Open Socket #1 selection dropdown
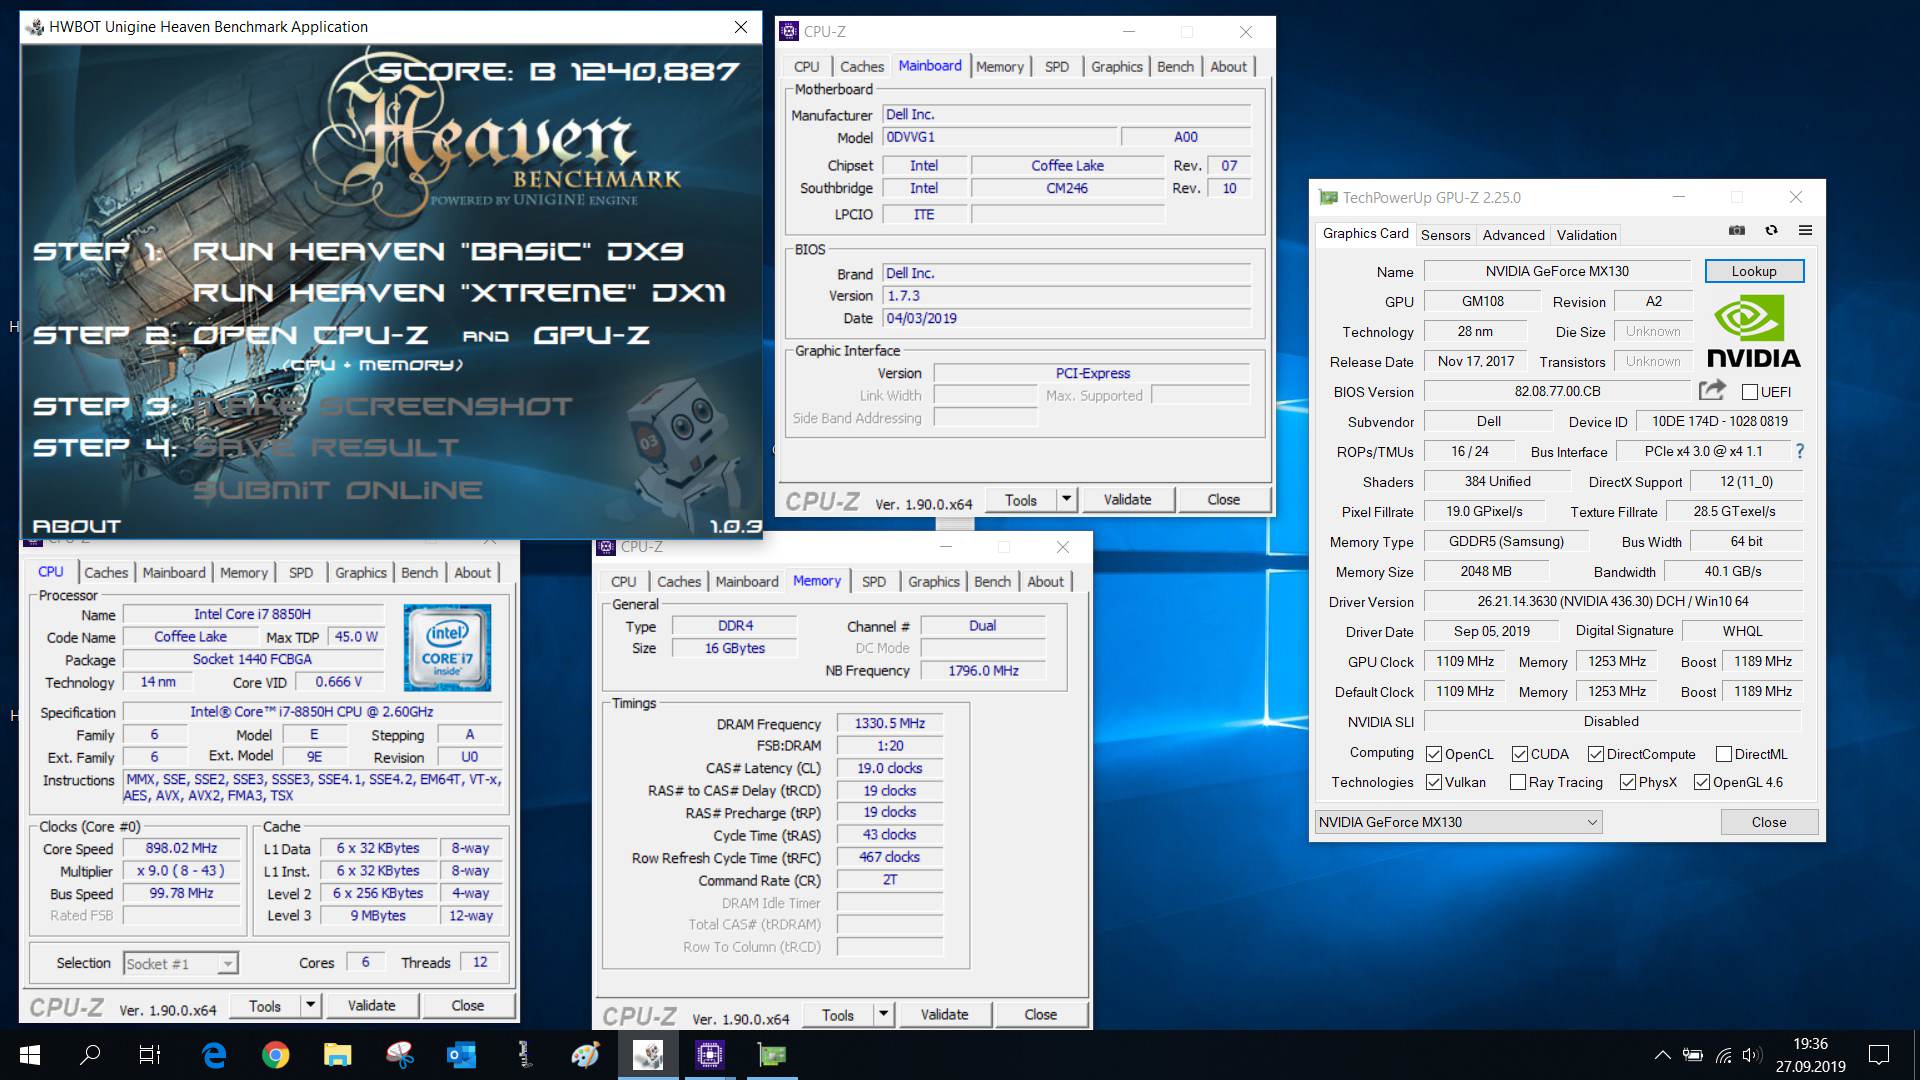The image size is (1920, 1080). [180, 963]
